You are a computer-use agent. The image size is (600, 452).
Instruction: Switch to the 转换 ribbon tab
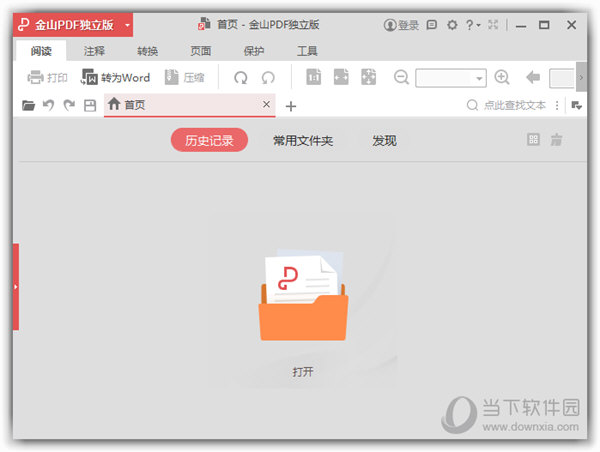point(148,51)
